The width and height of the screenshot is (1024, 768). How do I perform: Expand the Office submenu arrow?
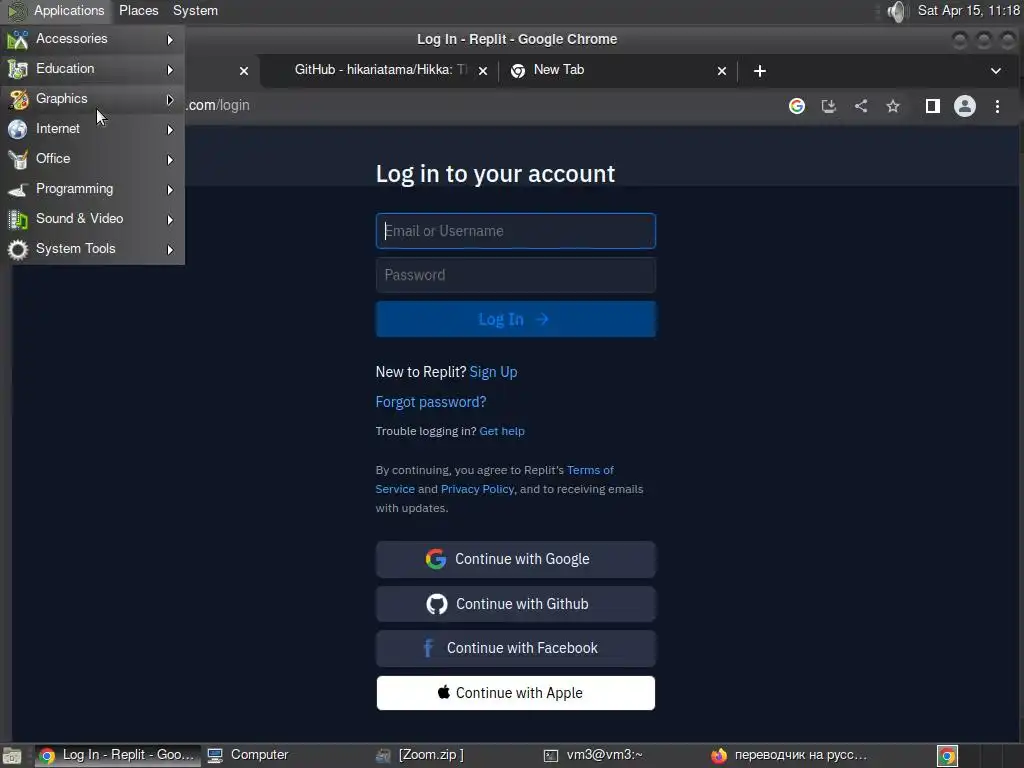pos(170,160)
